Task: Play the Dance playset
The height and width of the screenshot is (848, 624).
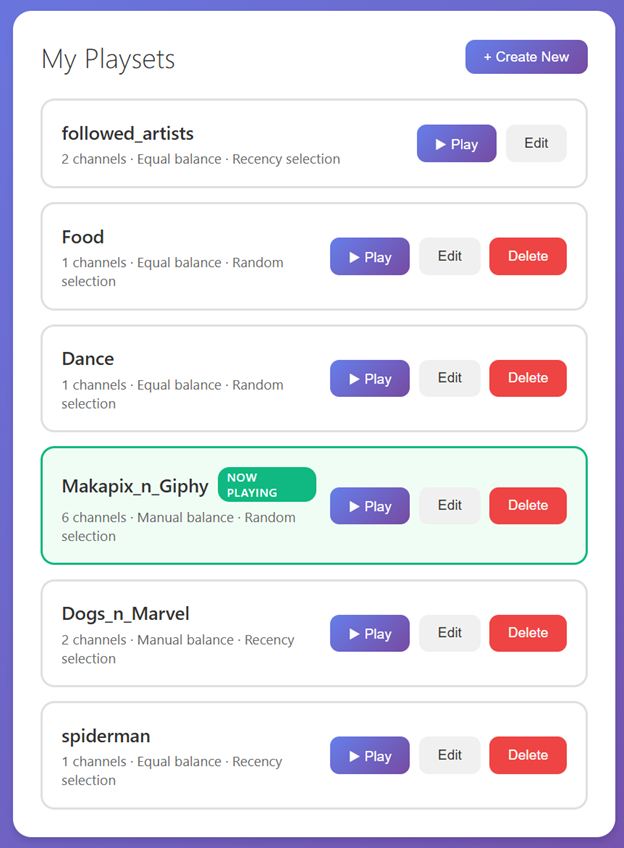Action: click(369, 379)
